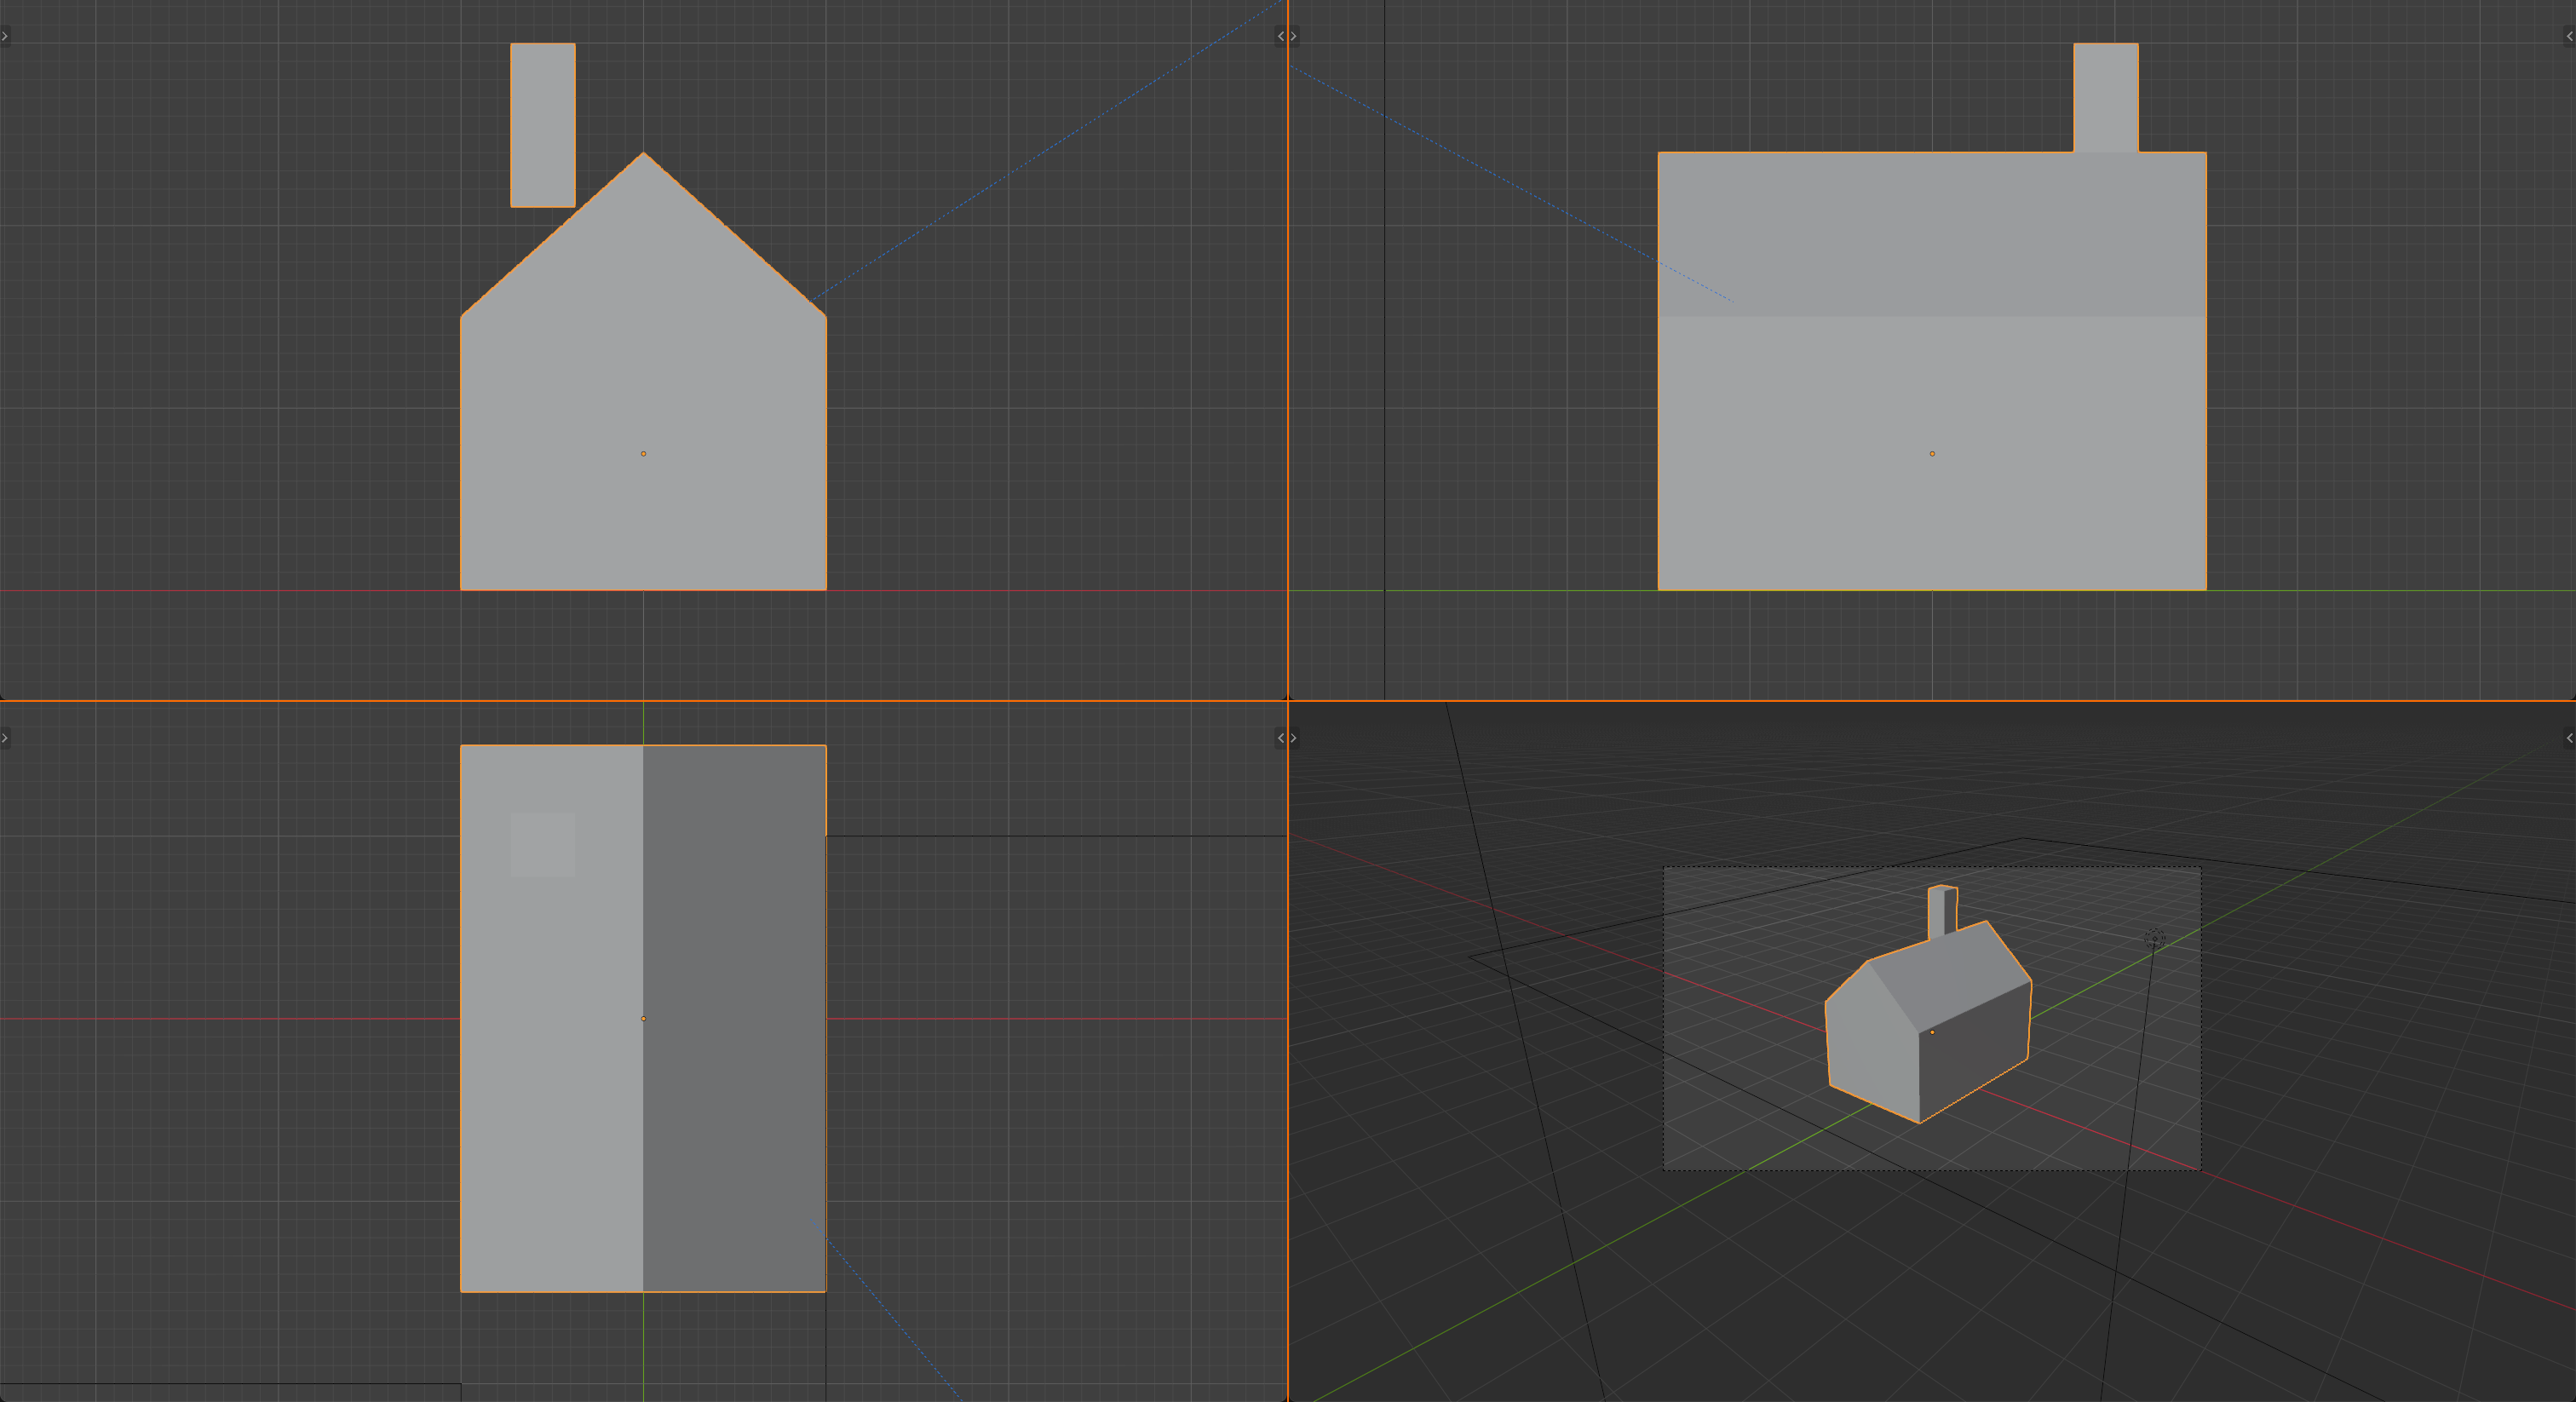Expand the sidebar in the bottom-left top view
Image resolution: width=2576 pixels, height=1402 pixels.
tap(1280, 738)
